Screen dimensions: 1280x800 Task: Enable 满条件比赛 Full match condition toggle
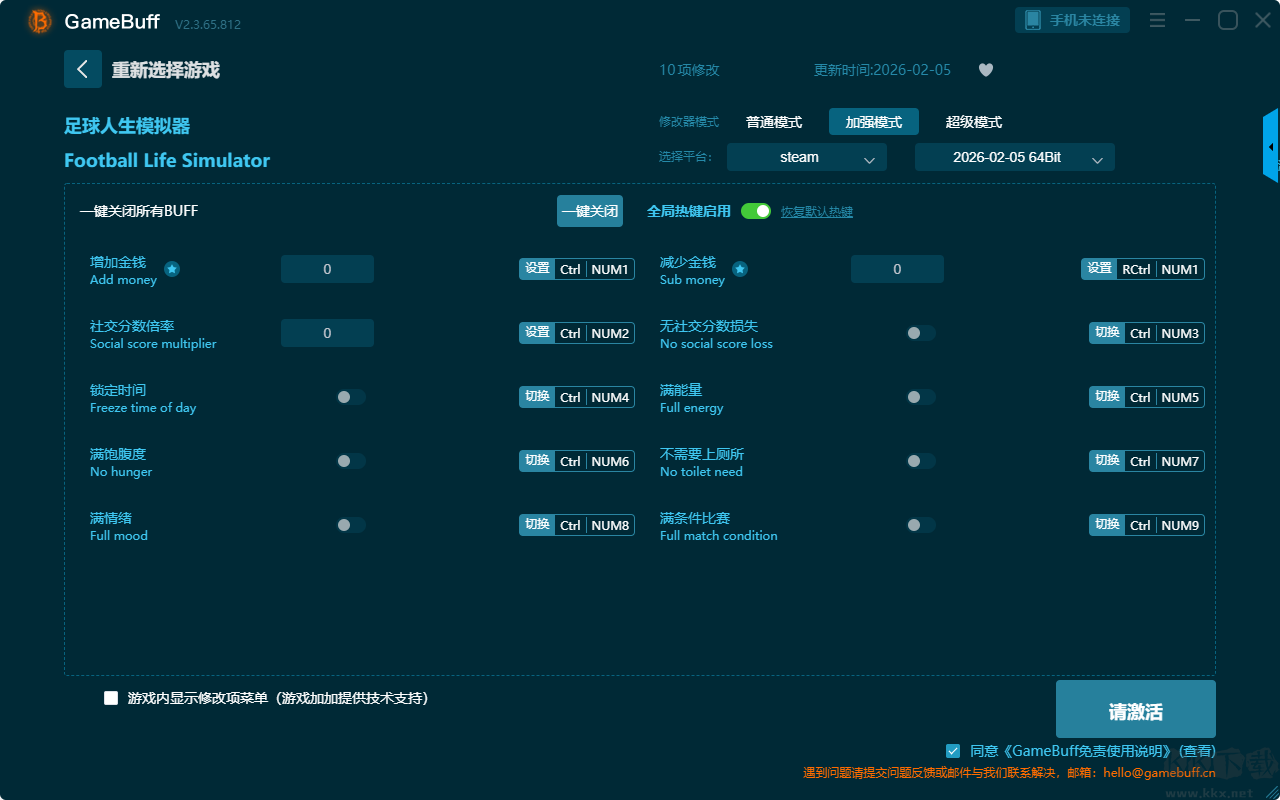pyautogui.click(x=921, y=525)
